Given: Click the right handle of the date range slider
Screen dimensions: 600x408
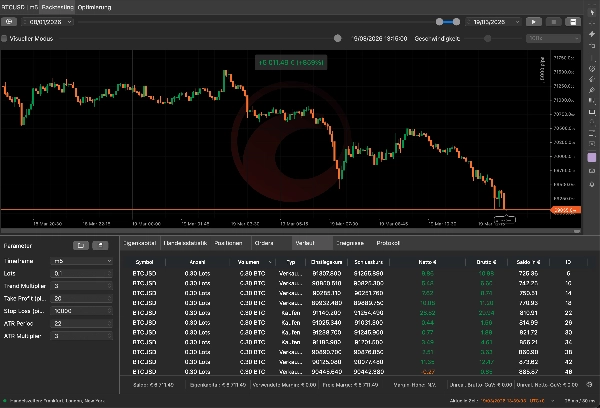Looking at the screenshot, I should pos(456,22).
